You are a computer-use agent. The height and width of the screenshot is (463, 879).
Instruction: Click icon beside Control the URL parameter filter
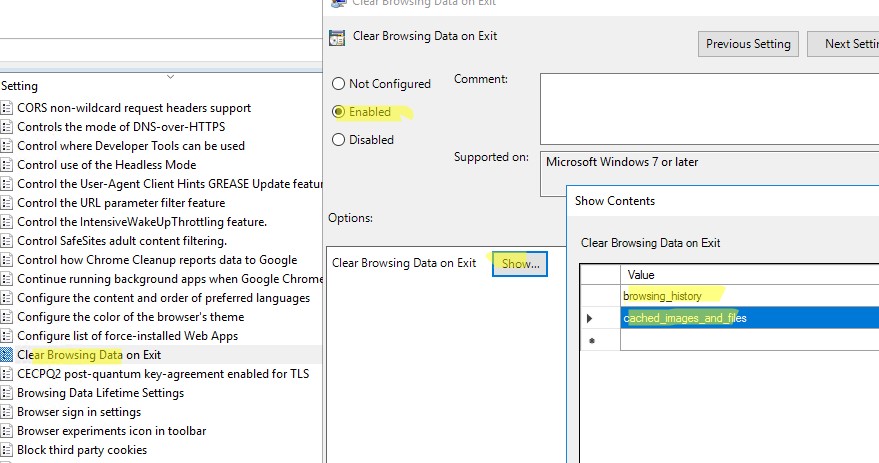point(6,203)
